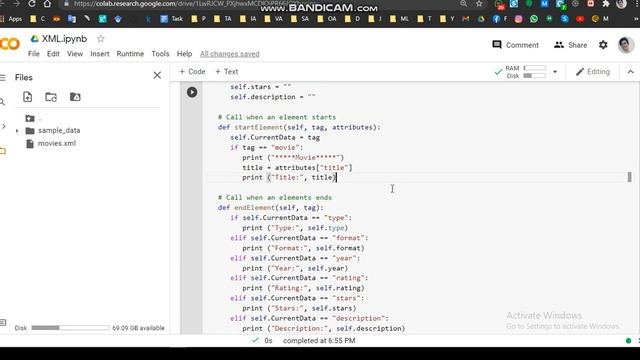Image resolution: width=640 pixels, height=360 pixels.
Task: Open the View menu
Action: [75, 54]
